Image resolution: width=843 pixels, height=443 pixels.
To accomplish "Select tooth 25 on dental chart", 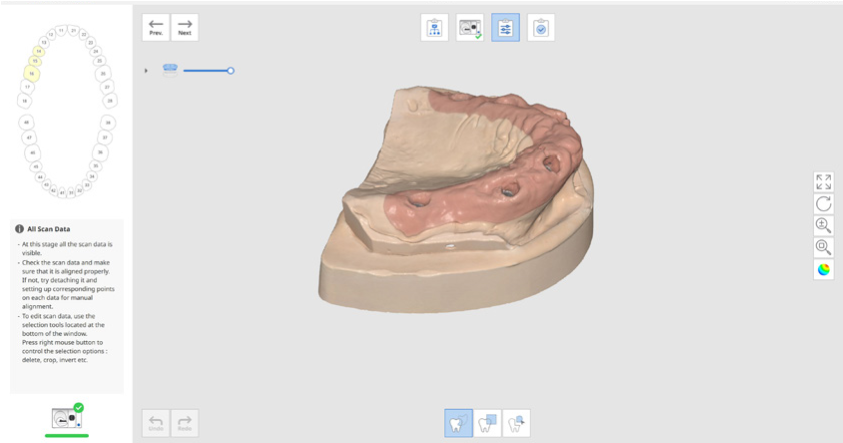I will [99, 61].
